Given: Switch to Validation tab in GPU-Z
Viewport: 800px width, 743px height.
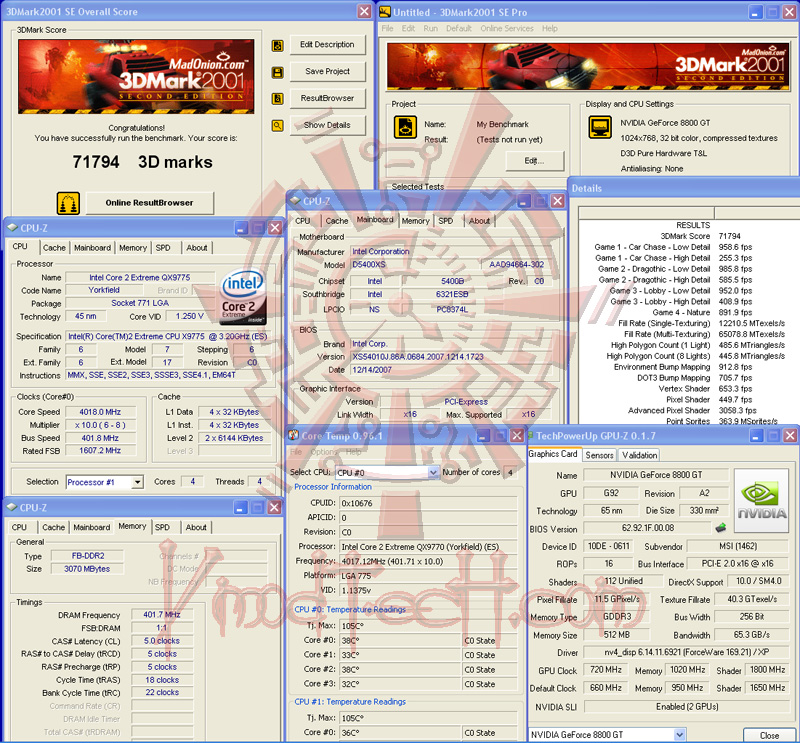Looking at the screenshot, I should pos(639,455).
